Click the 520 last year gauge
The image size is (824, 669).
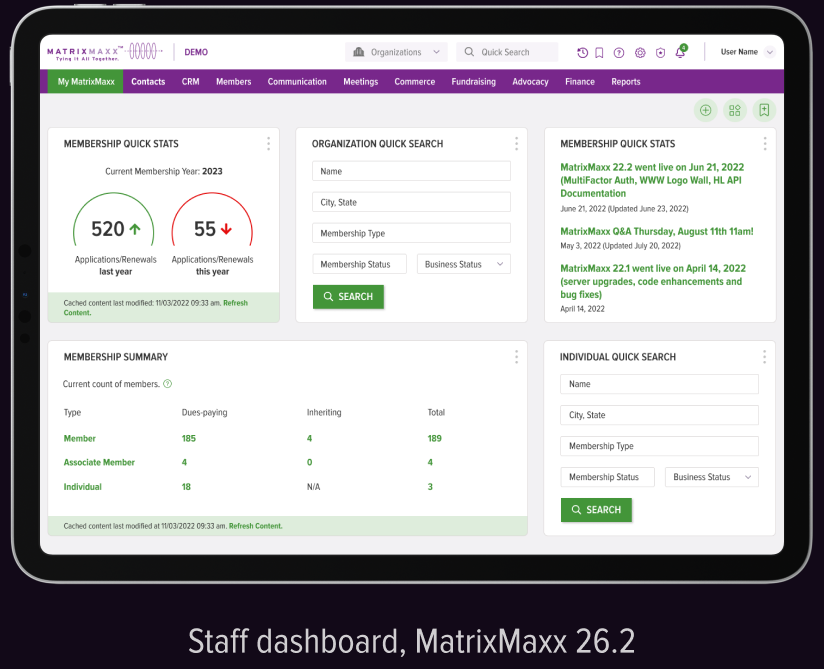click(x=114, y=221)
